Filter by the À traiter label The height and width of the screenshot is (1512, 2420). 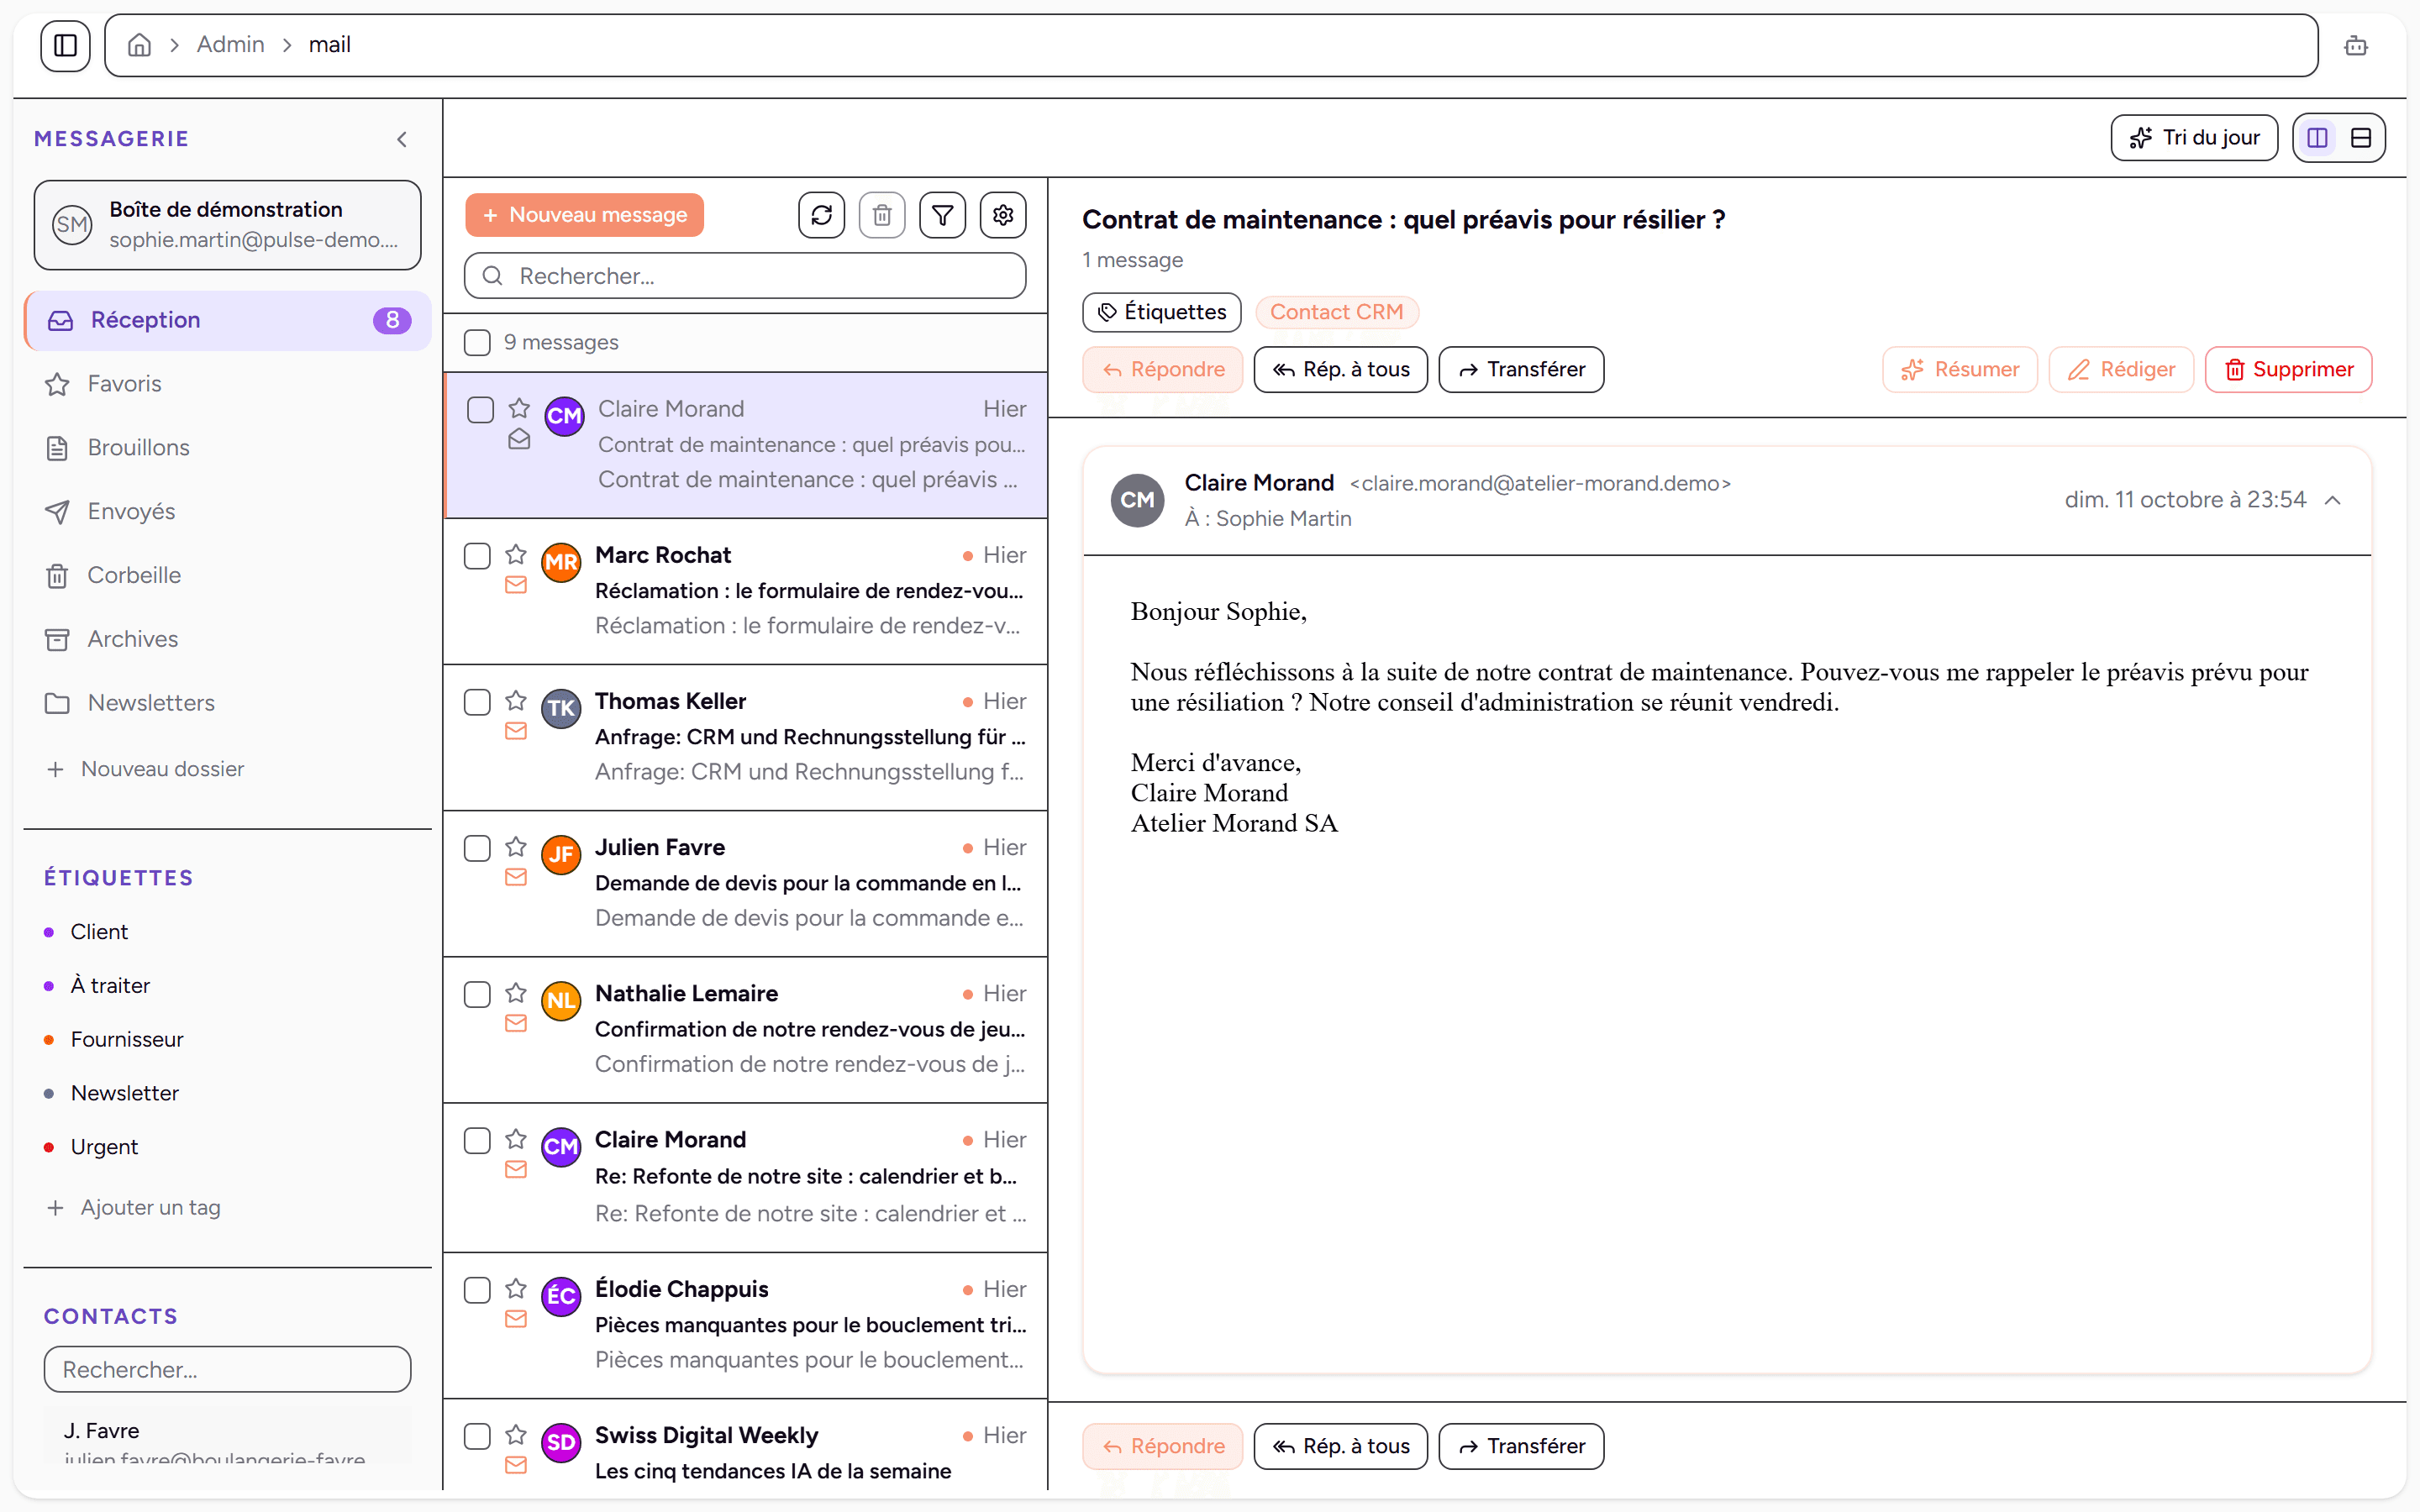[98, 986]
